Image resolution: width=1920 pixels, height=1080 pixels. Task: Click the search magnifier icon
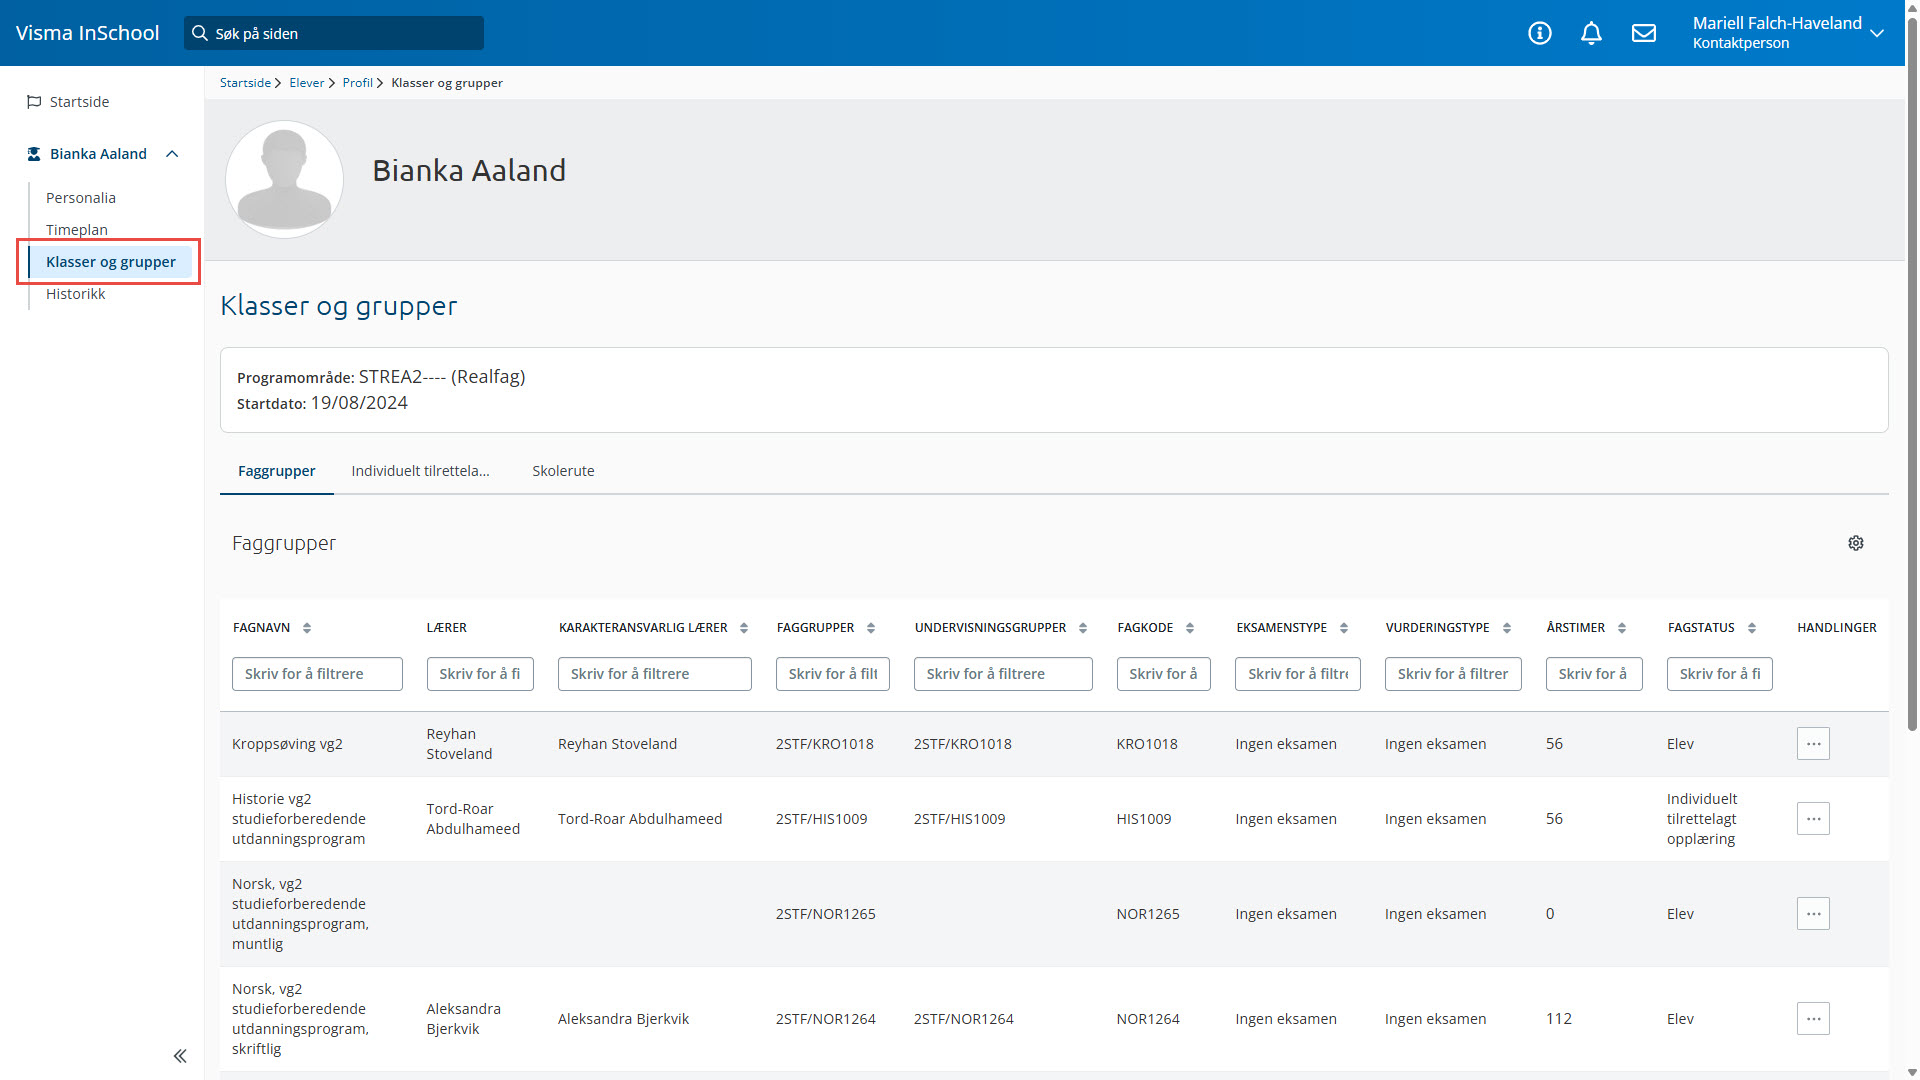pos(200,33)
